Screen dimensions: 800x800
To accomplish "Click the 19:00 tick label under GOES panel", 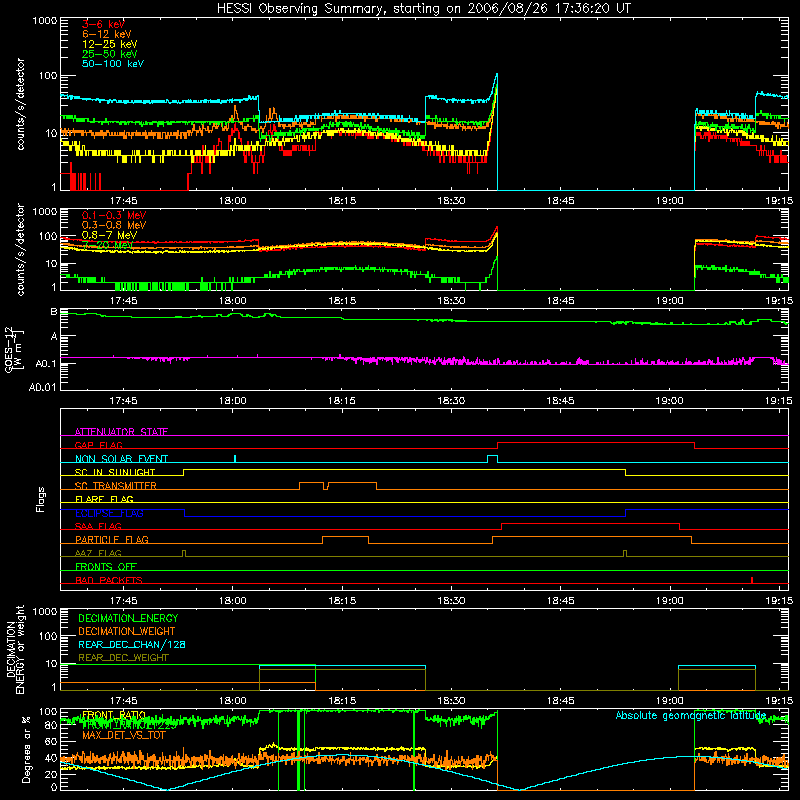I will (x=669, y=401).
